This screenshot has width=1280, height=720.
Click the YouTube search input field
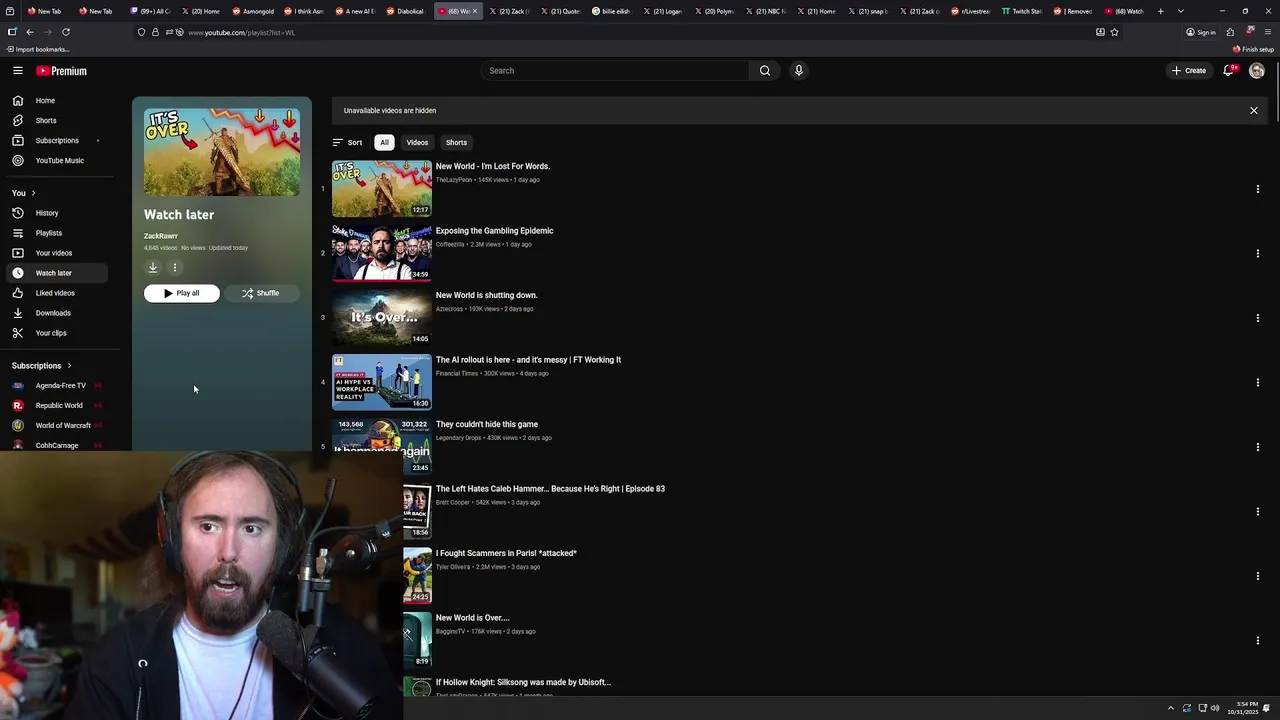coord(615,71)
